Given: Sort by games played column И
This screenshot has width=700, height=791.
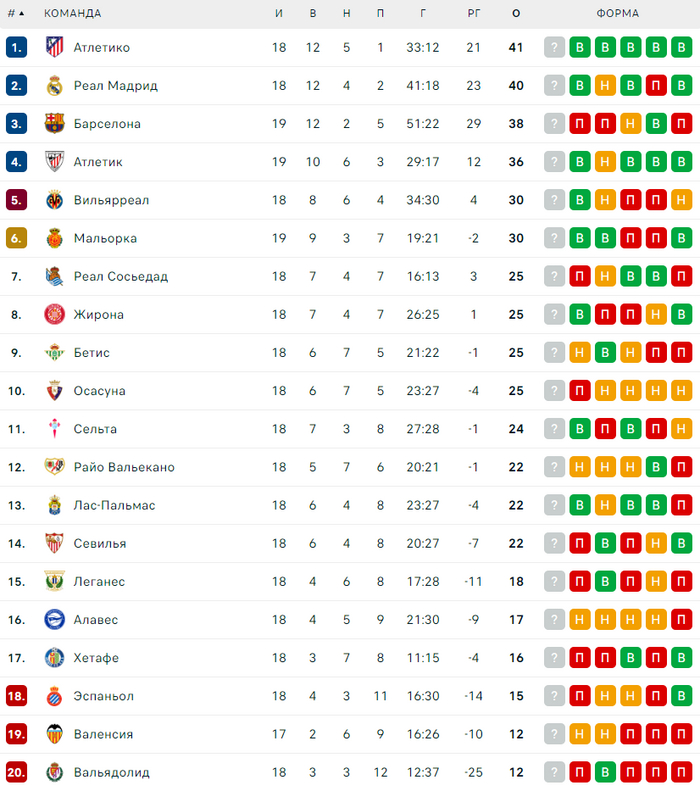Looking at the screenshot, I should 279,14.
